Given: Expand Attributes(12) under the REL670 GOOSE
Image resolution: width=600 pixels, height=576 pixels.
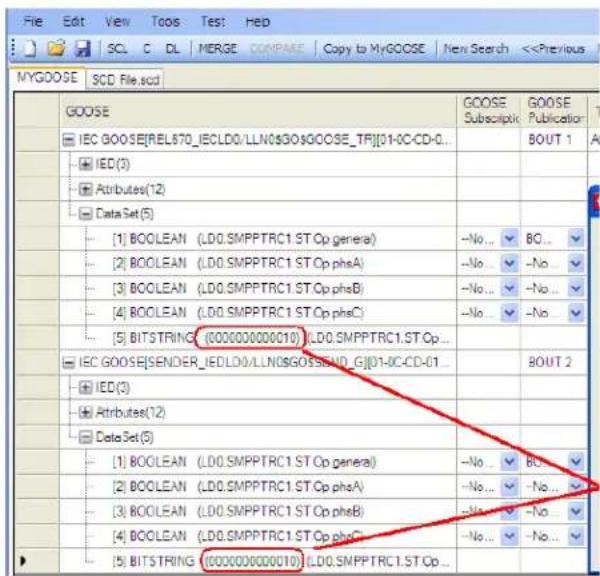Looking at the screenshot, I should tap(85, 189).
